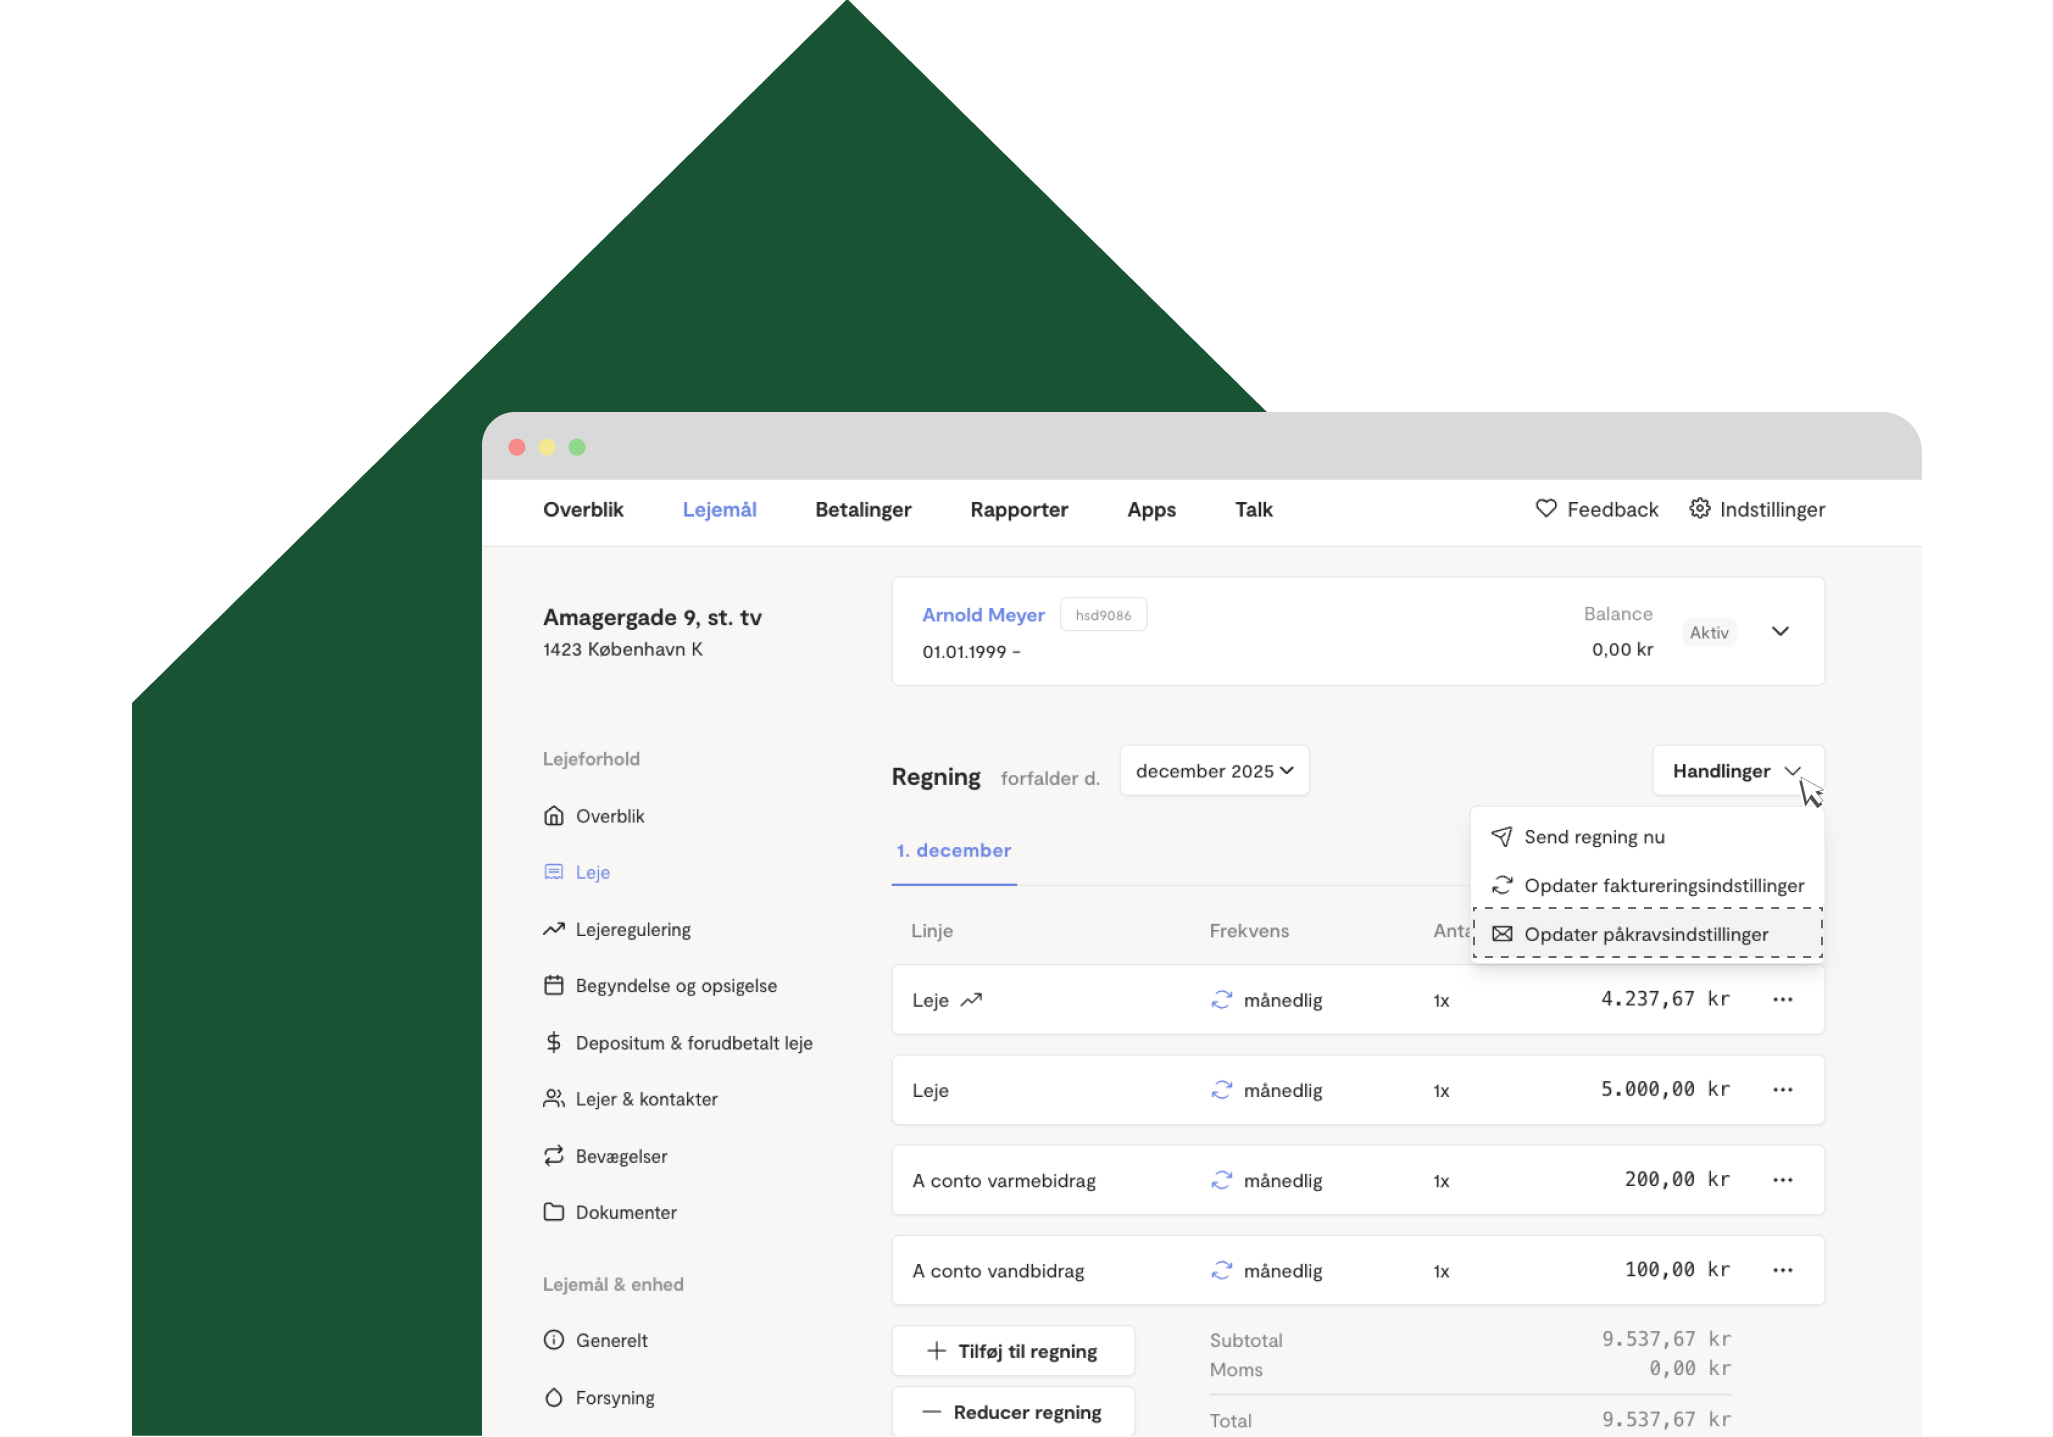Screen dimensions: 2053x1437
Task: Open the three-dot menu for 5.000,00 kr line
Action: (x=1782, y=1089)
